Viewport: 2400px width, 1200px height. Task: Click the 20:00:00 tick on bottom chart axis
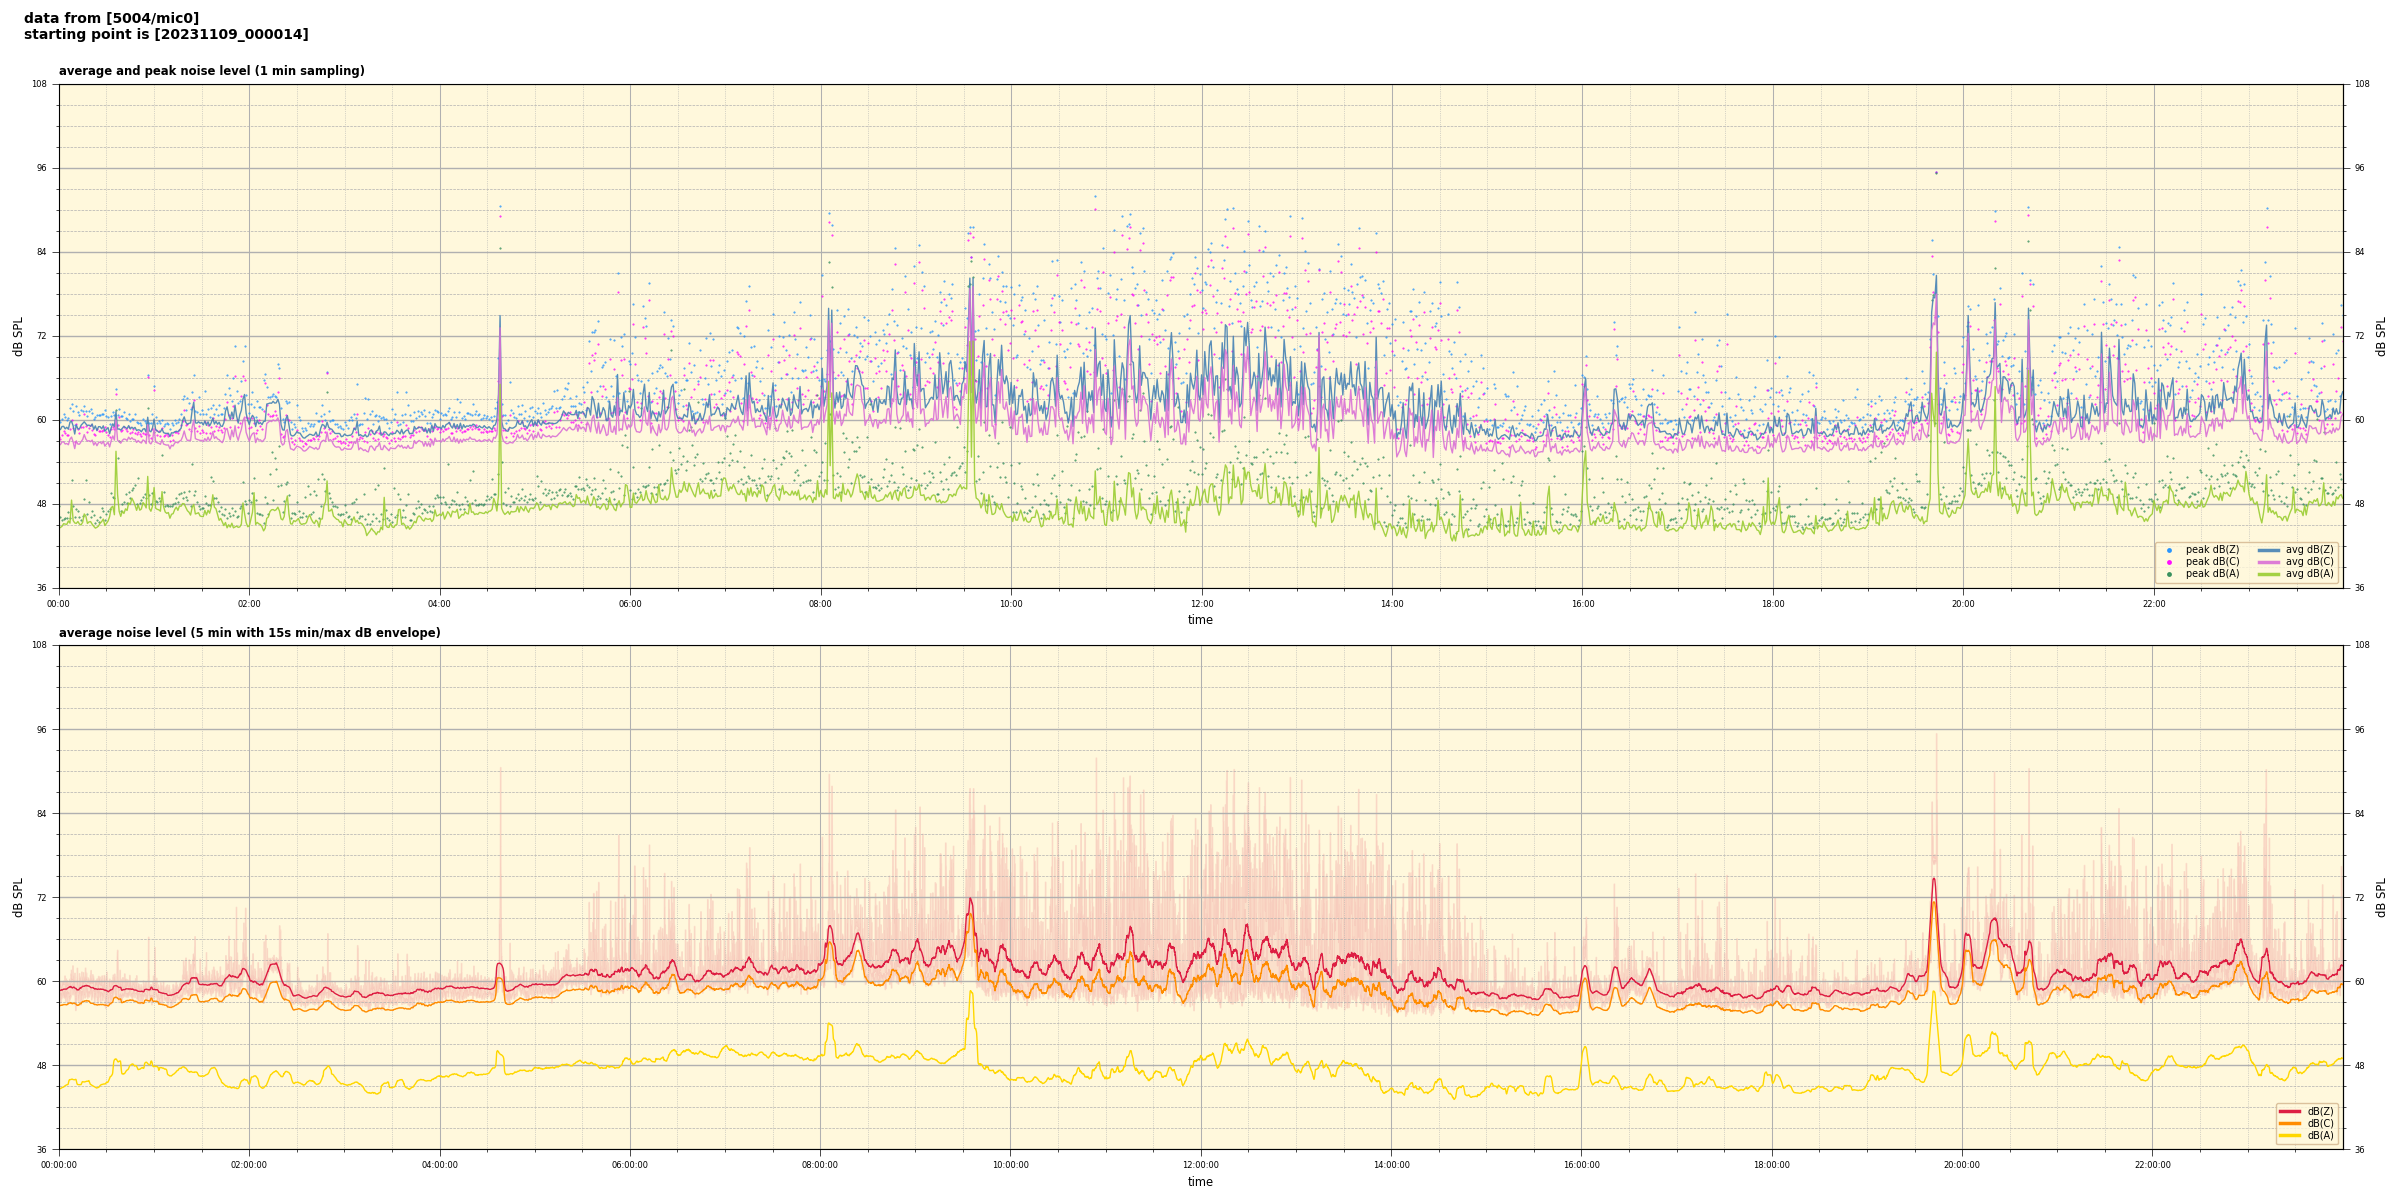1962,1165
